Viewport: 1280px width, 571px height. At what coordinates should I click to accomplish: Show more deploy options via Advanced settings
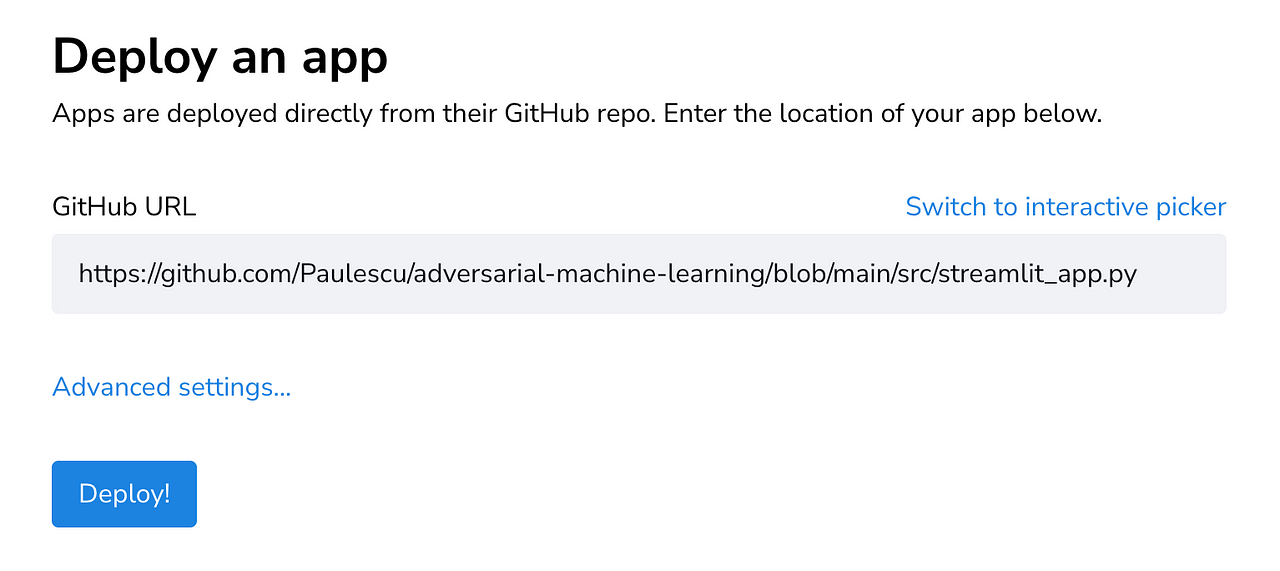pos(171,387)
